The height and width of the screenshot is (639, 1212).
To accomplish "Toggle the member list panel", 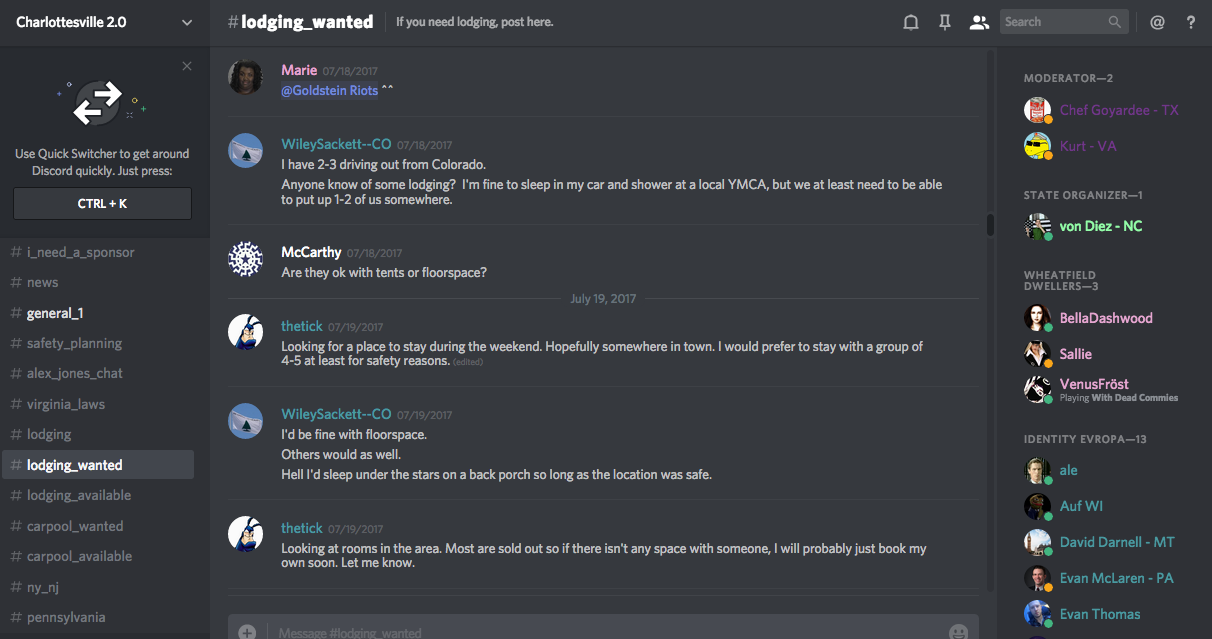I will [x=979, y=22].
